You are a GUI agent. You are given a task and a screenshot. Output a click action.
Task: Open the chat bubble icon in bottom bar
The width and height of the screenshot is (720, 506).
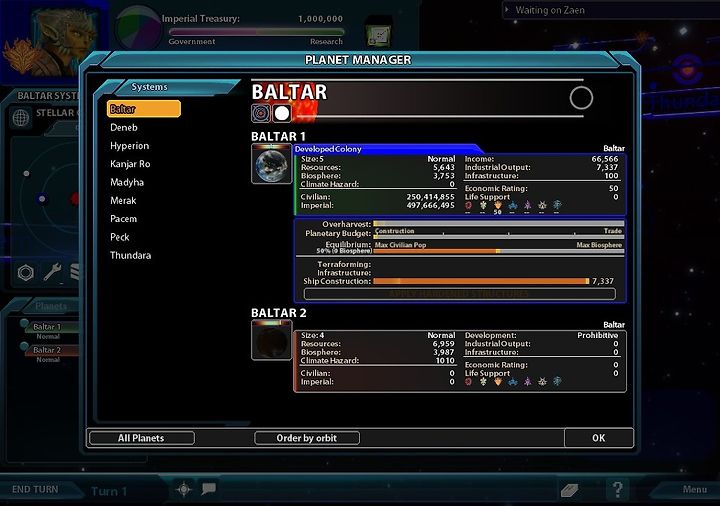pos(208,489)
